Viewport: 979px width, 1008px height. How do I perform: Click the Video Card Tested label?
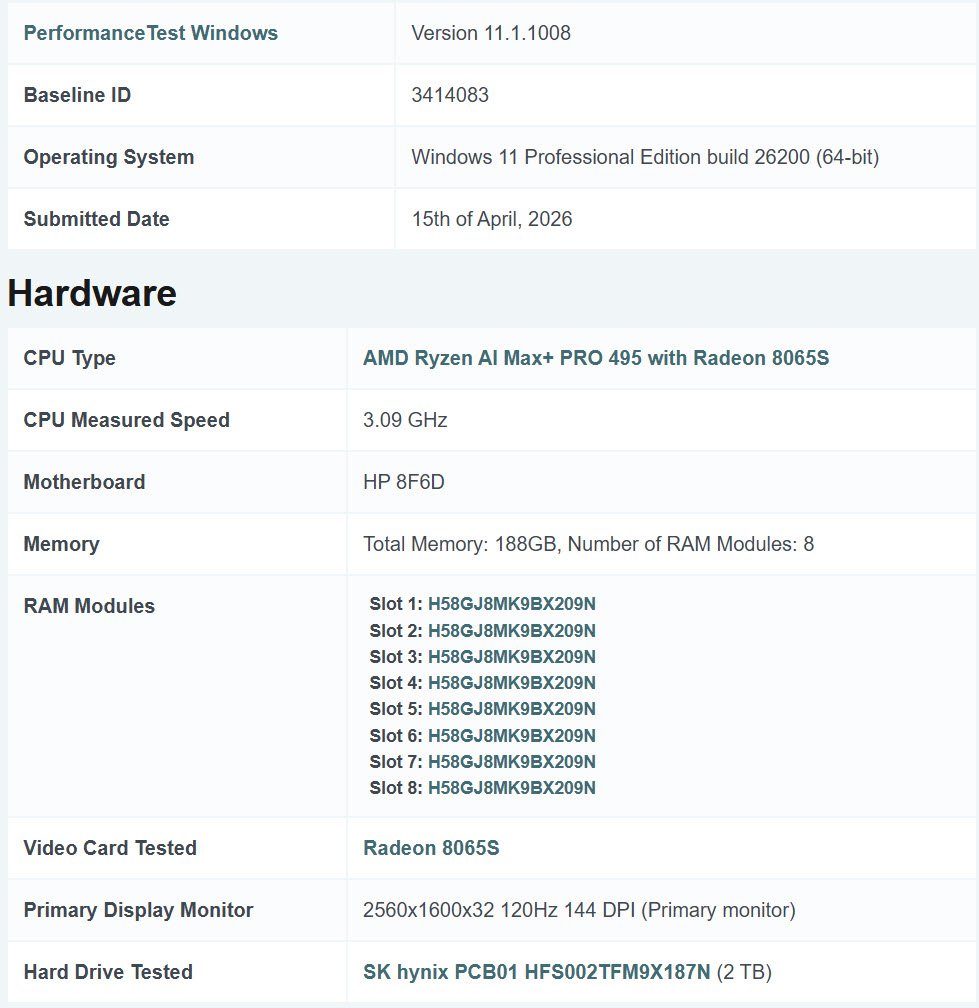(110, 847)
